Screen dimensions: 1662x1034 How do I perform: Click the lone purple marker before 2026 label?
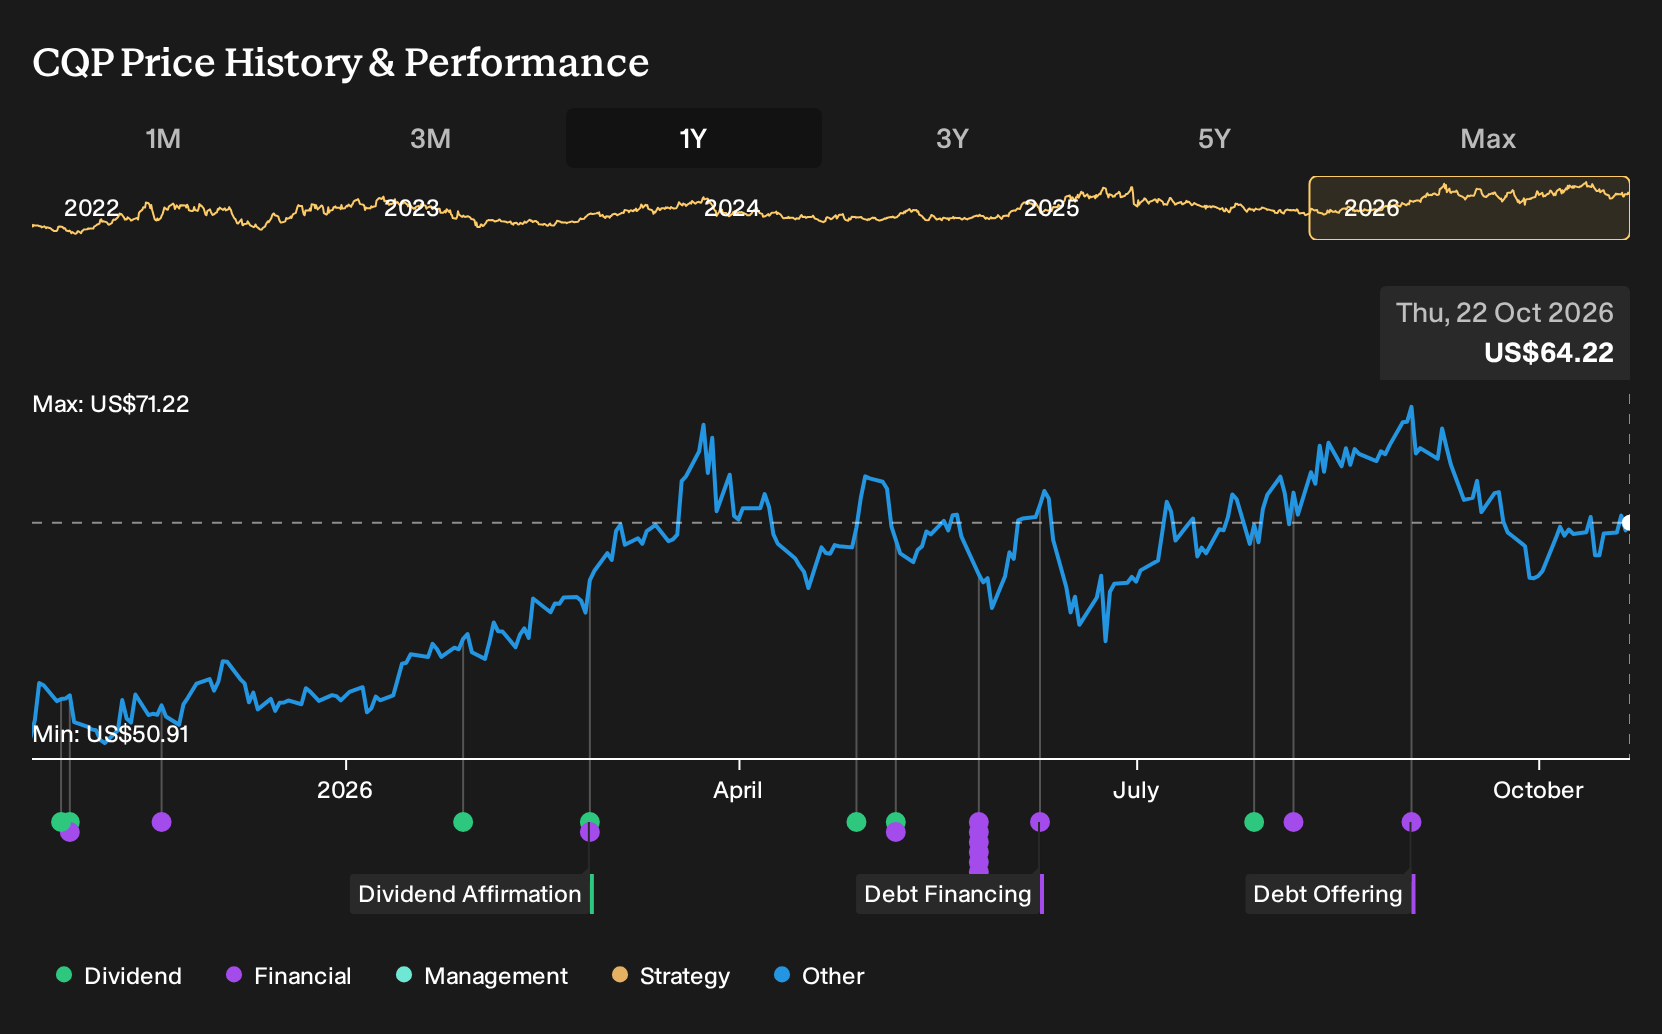pyautogui.click(x=161, y=822)
